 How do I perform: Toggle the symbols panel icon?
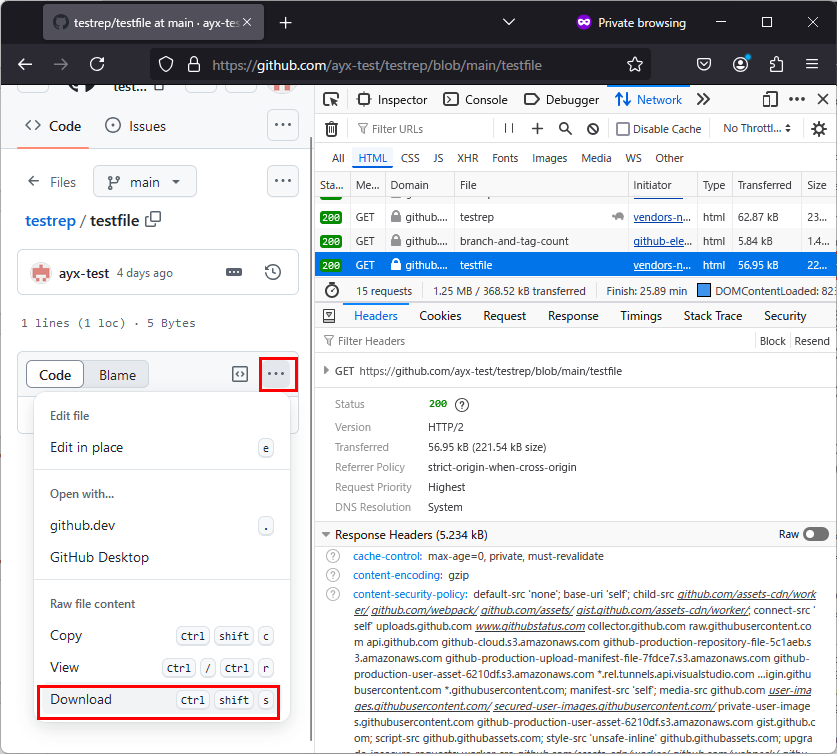tap(240, 375)
